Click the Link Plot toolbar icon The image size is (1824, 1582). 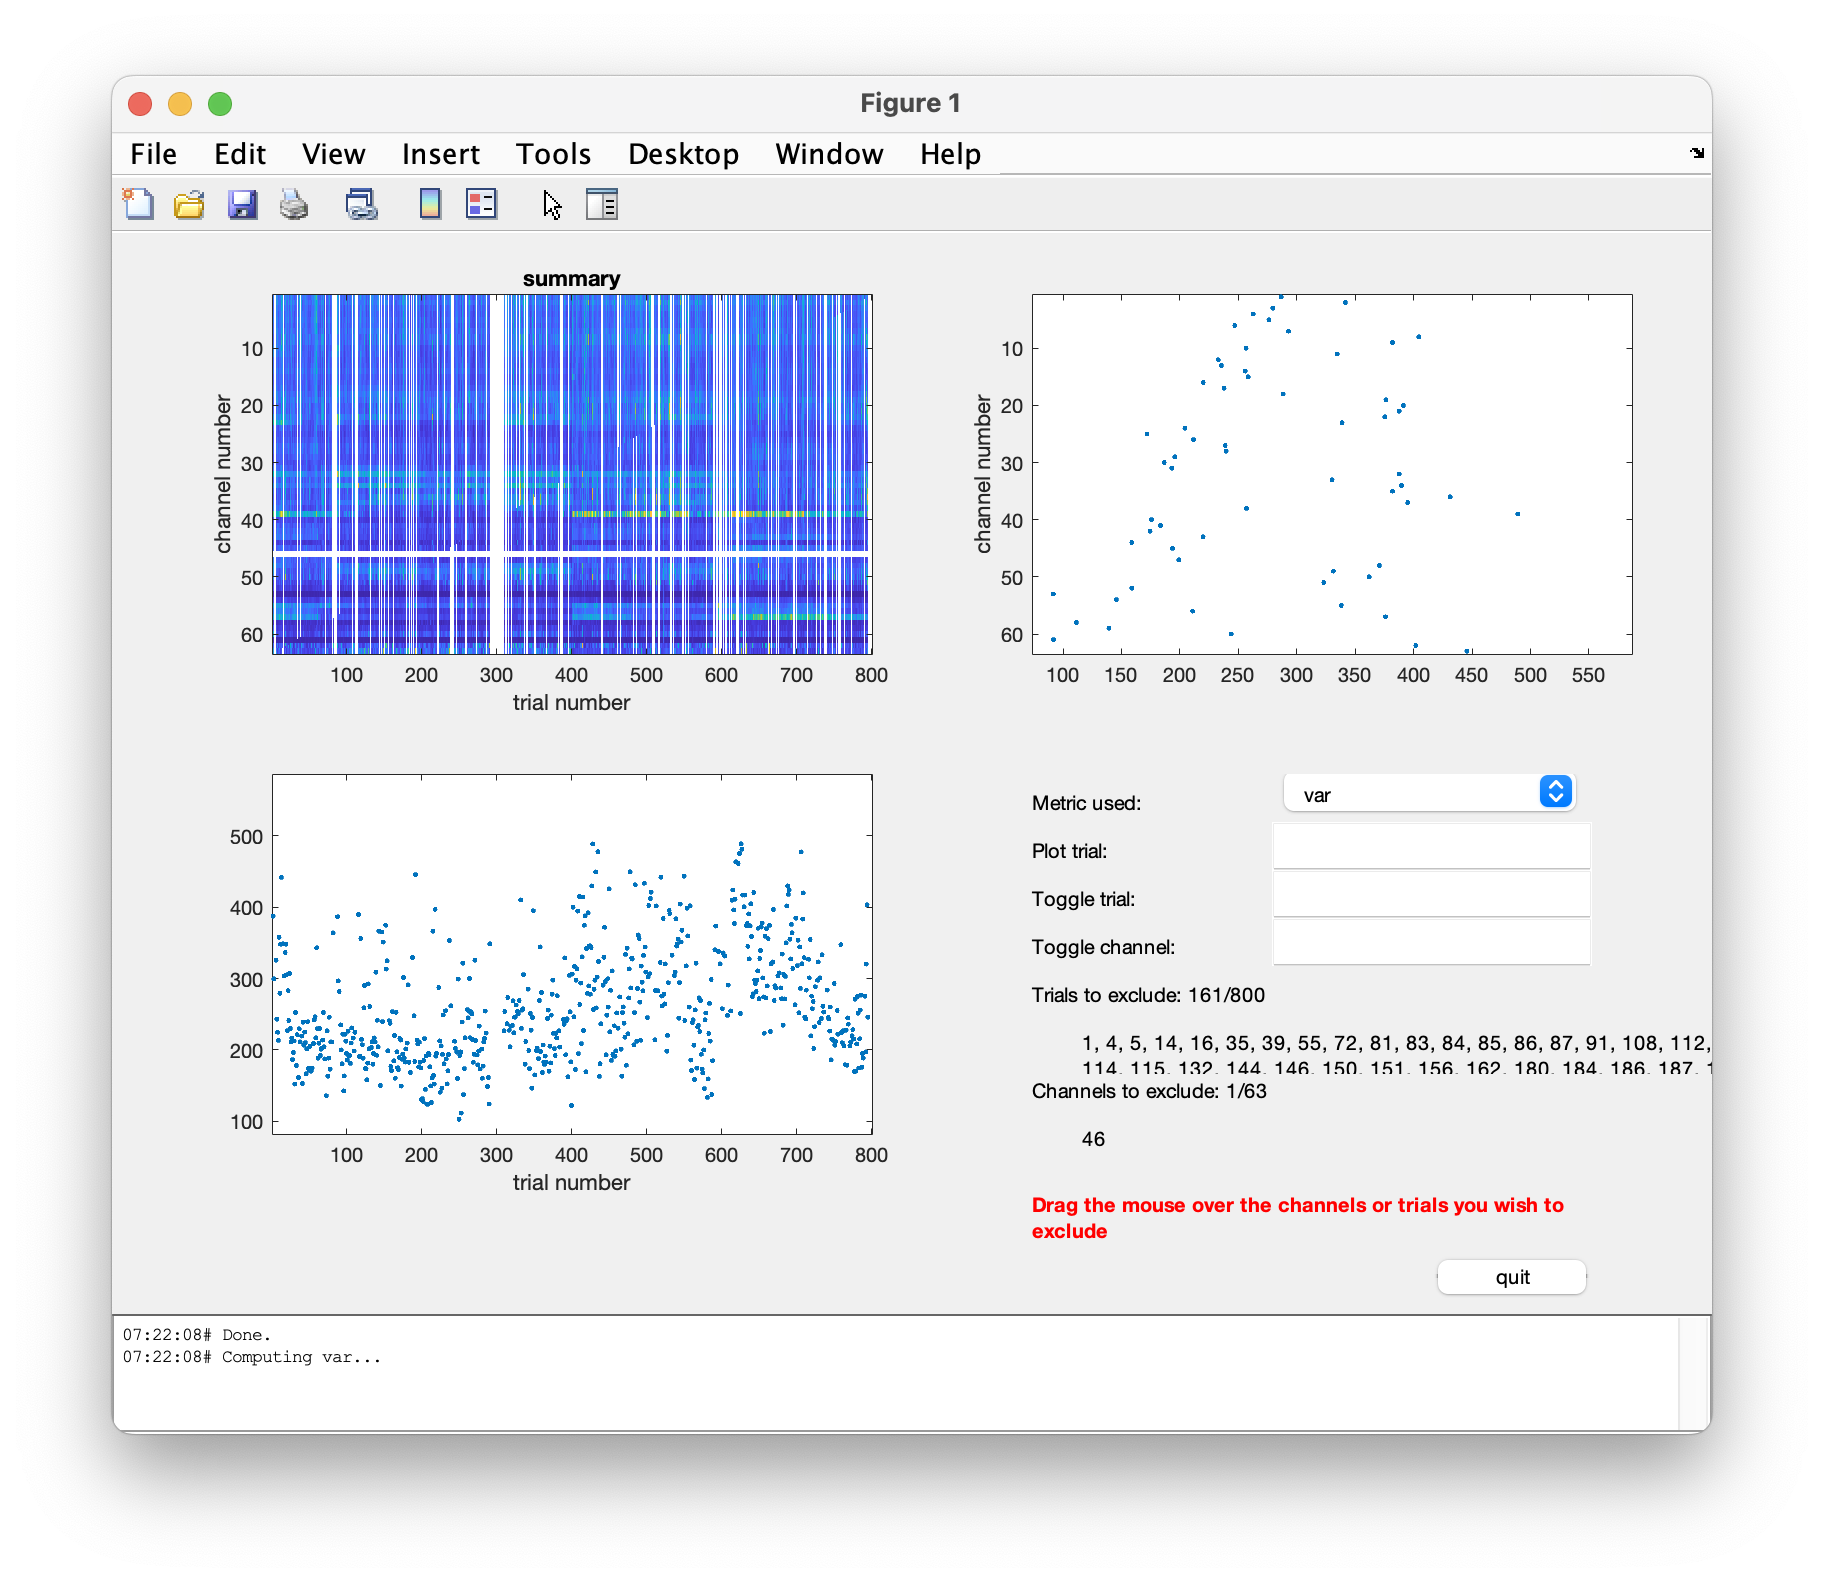[x=361, y=204]
